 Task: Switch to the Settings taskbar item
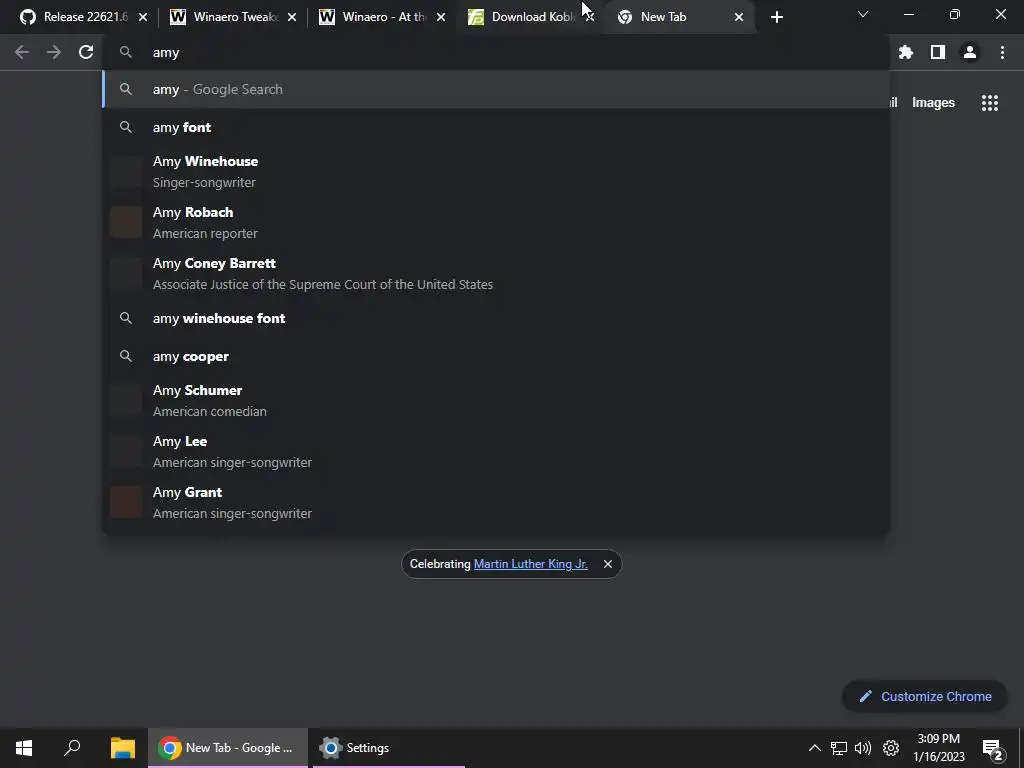(x=389, y=748)
